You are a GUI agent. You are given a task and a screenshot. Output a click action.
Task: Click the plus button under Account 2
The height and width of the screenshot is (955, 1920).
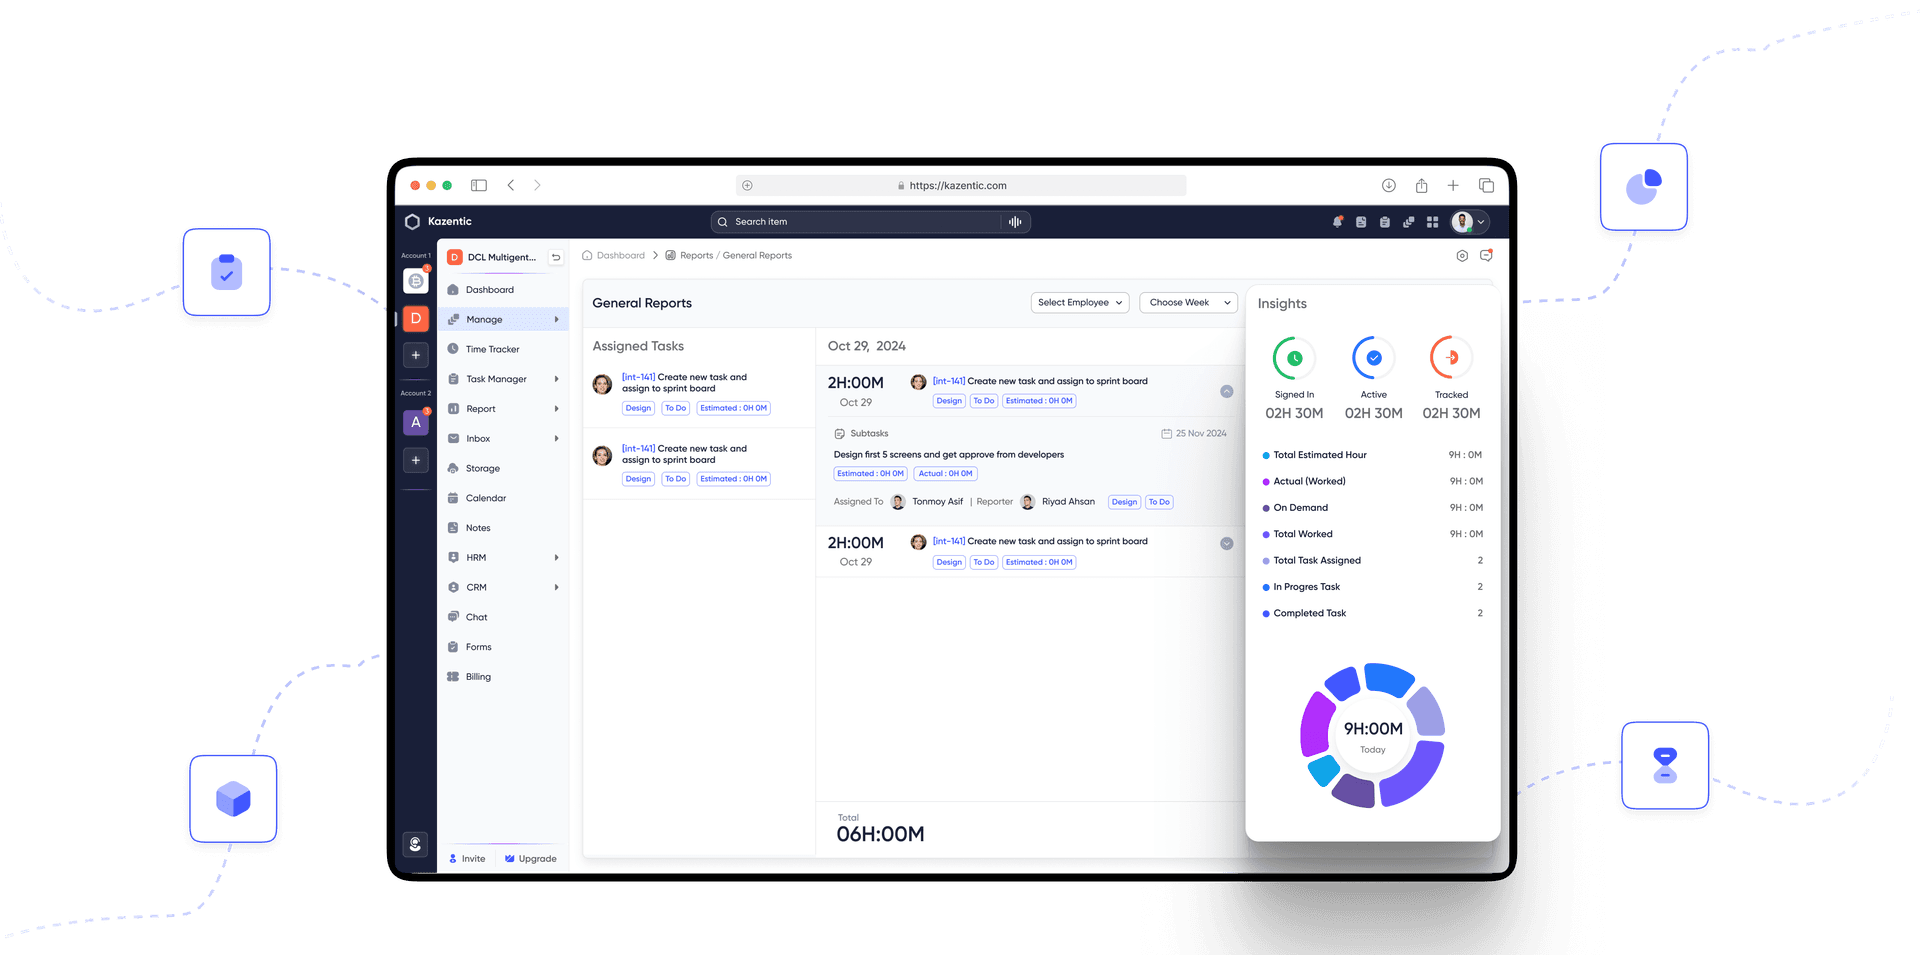click(x=416, y=460)
